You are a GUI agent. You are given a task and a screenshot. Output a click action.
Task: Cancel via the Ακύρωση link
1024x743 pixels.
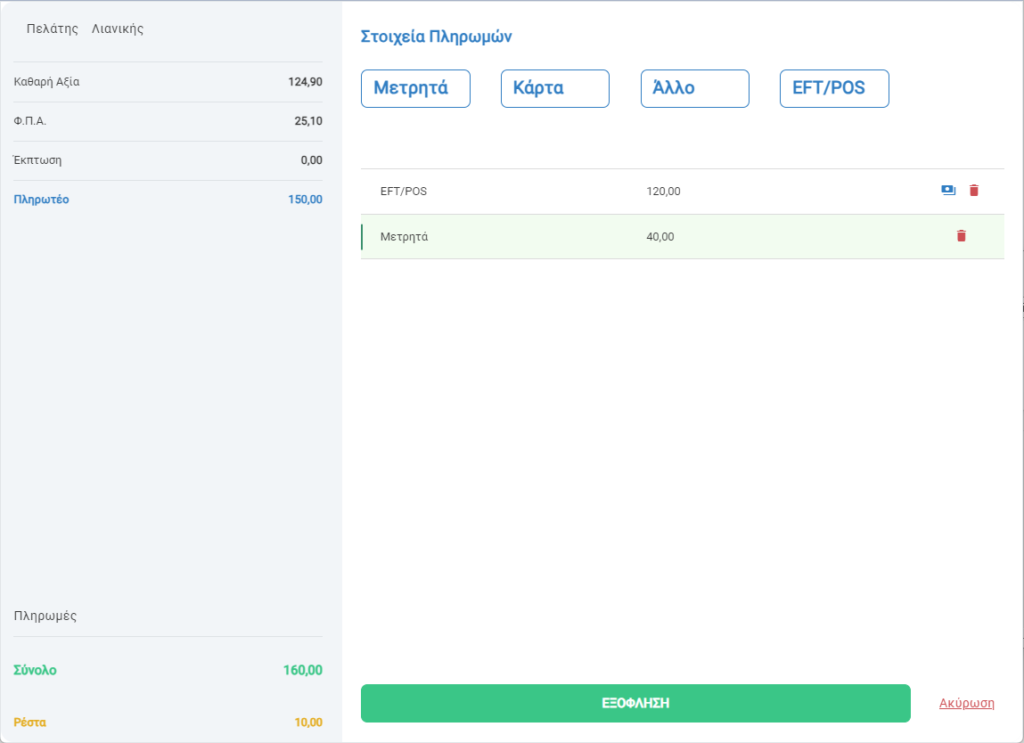967,703
